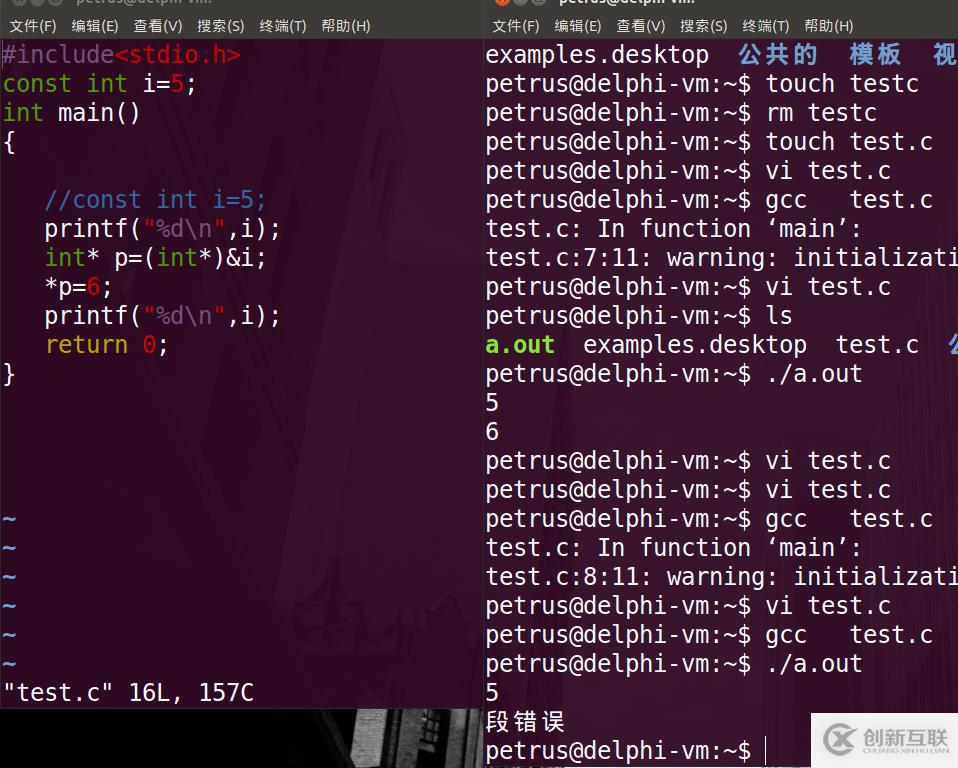958x768 pixels.
Task: Click the closing brace '}' of main in vim
Action: pos(9,374)
